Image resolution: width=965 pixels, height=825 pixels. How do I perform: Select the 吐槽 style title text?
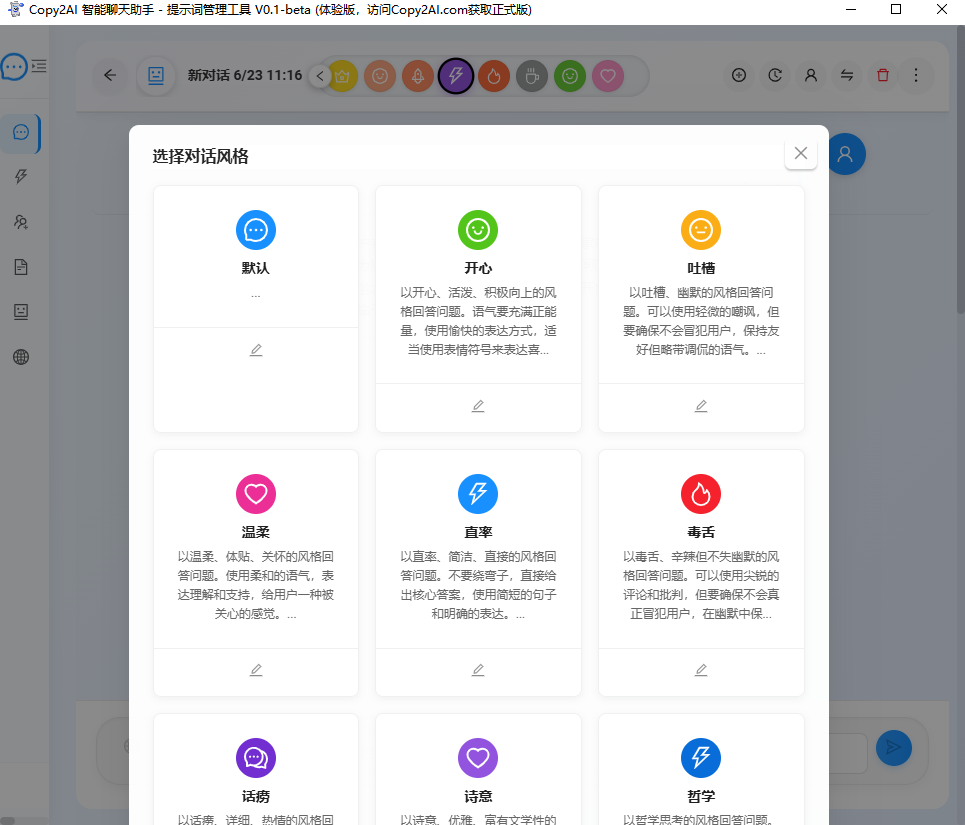(701, 268)
